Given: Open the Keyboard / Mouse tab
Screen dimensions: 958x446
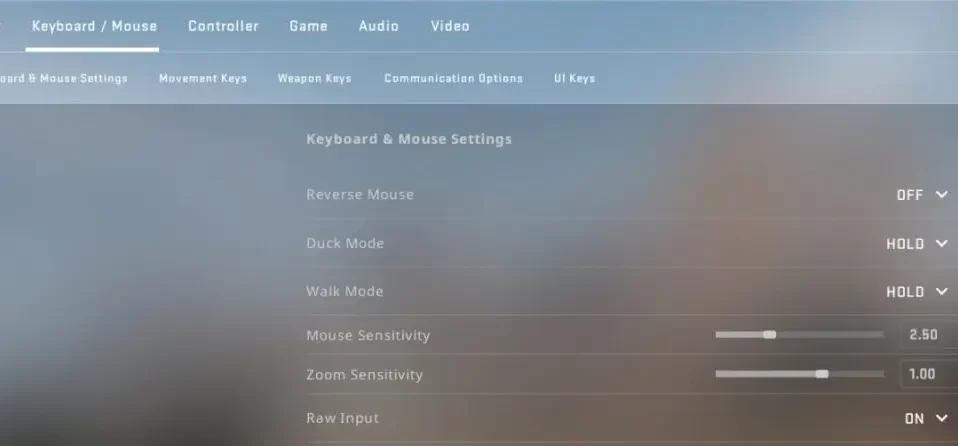Looking at the screenshot, I should pyautogui.click(x=94, y=26).
